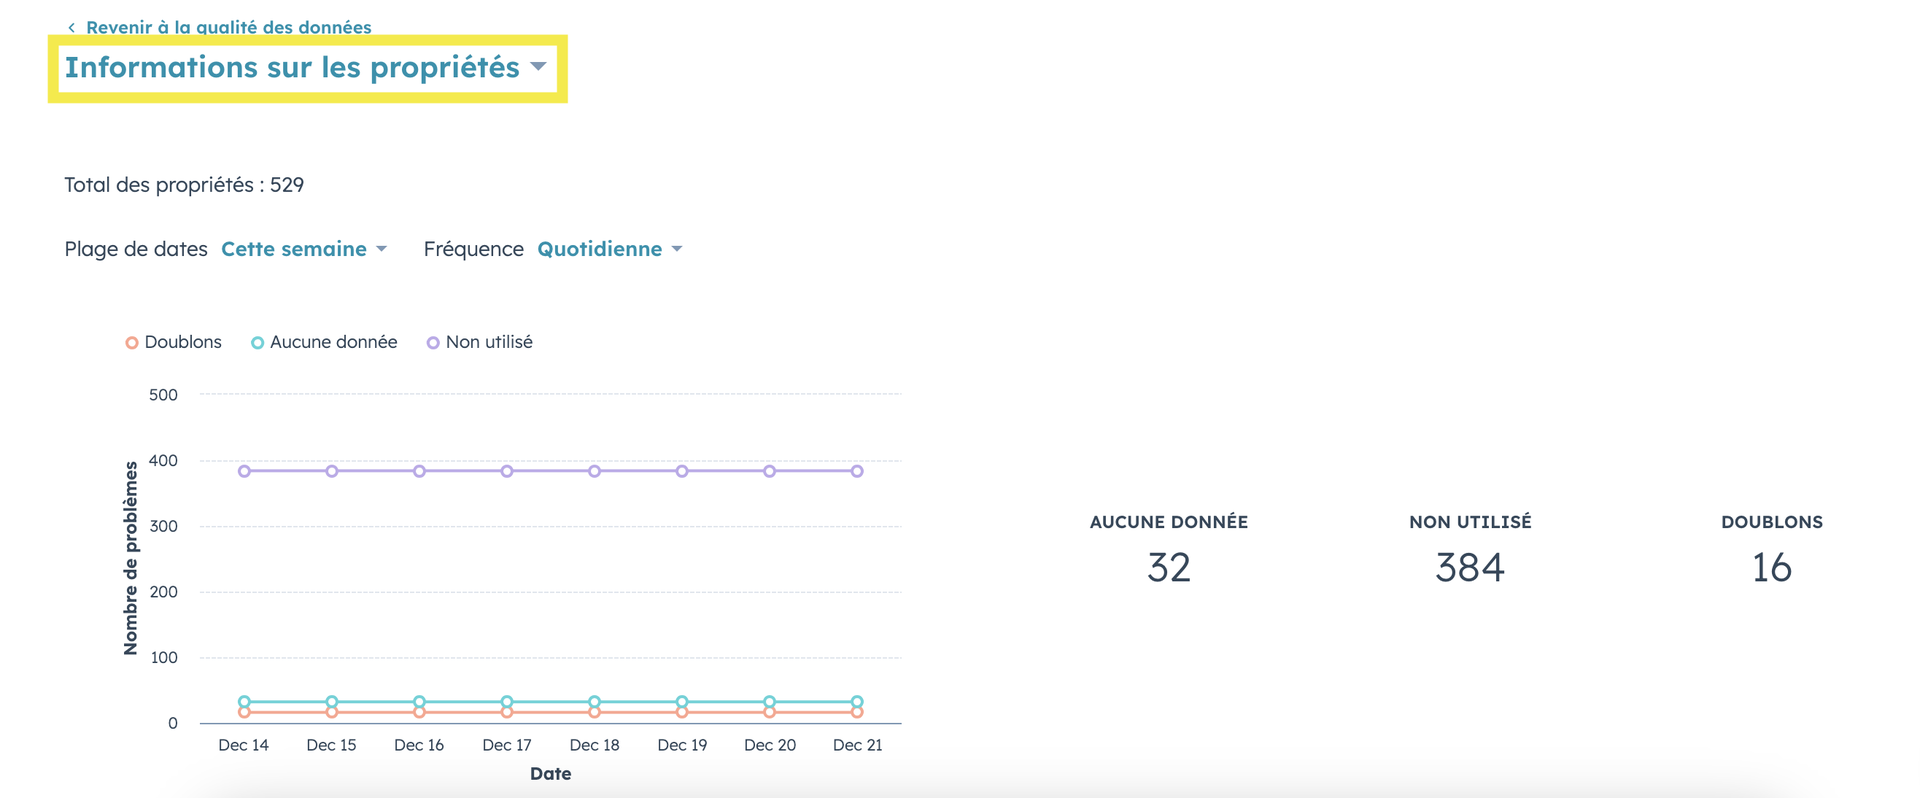Click the 'Non utilisé' data point for Dec 21
This screenshot has width=1920, height=798.
click(x=857, y=471)
